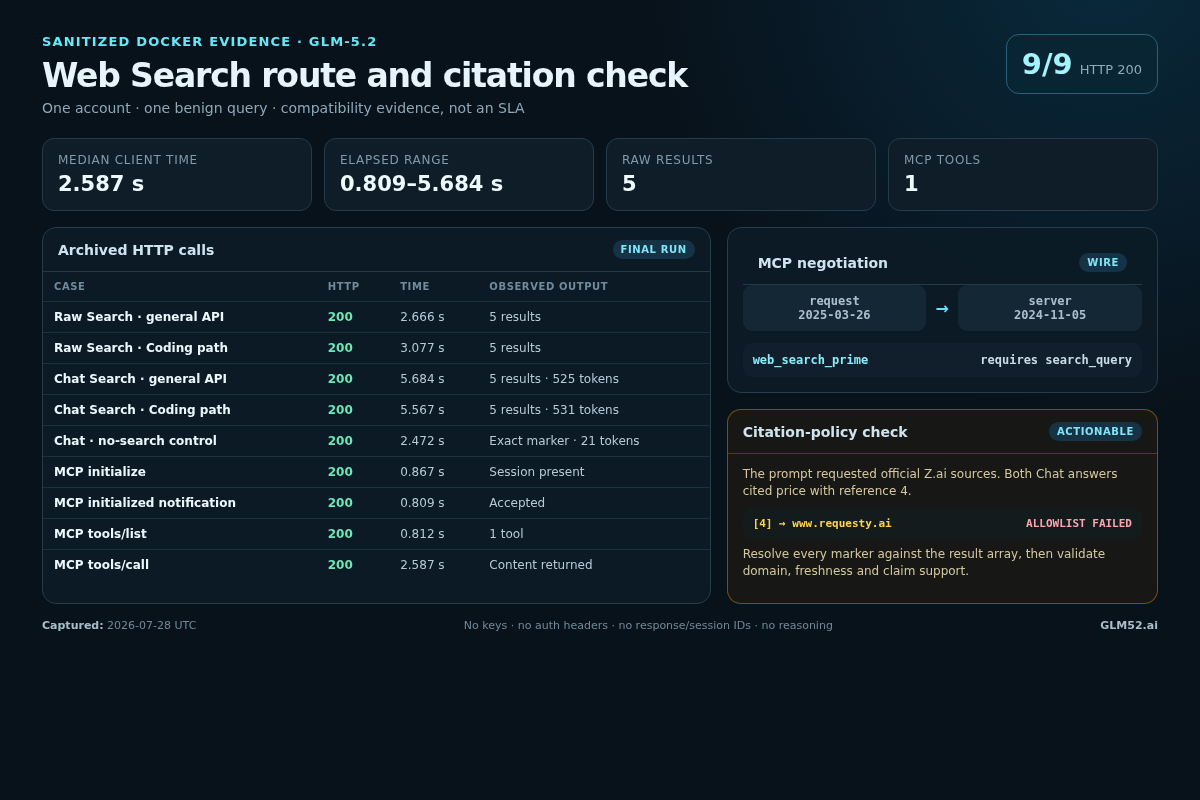1200x800 pixels.
Task: Select the Raw Search · Coding path row
Action: click(x=376, y=348)
